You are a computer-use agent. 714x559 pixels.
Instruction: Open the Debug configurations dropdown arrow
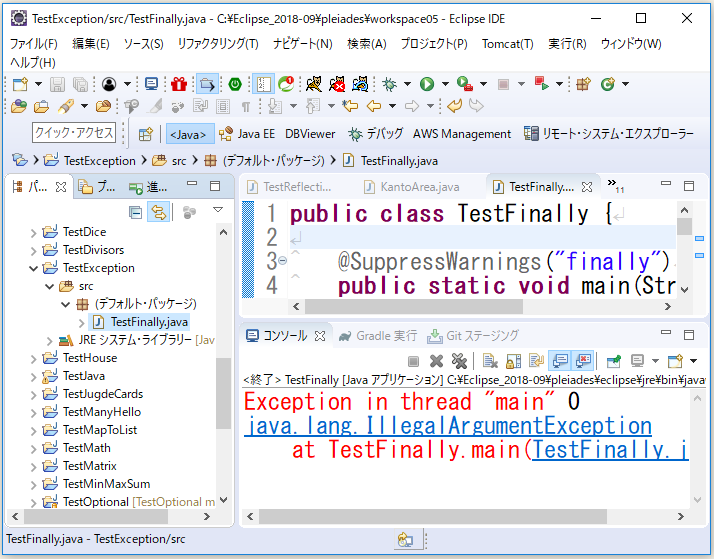(407, 84)
